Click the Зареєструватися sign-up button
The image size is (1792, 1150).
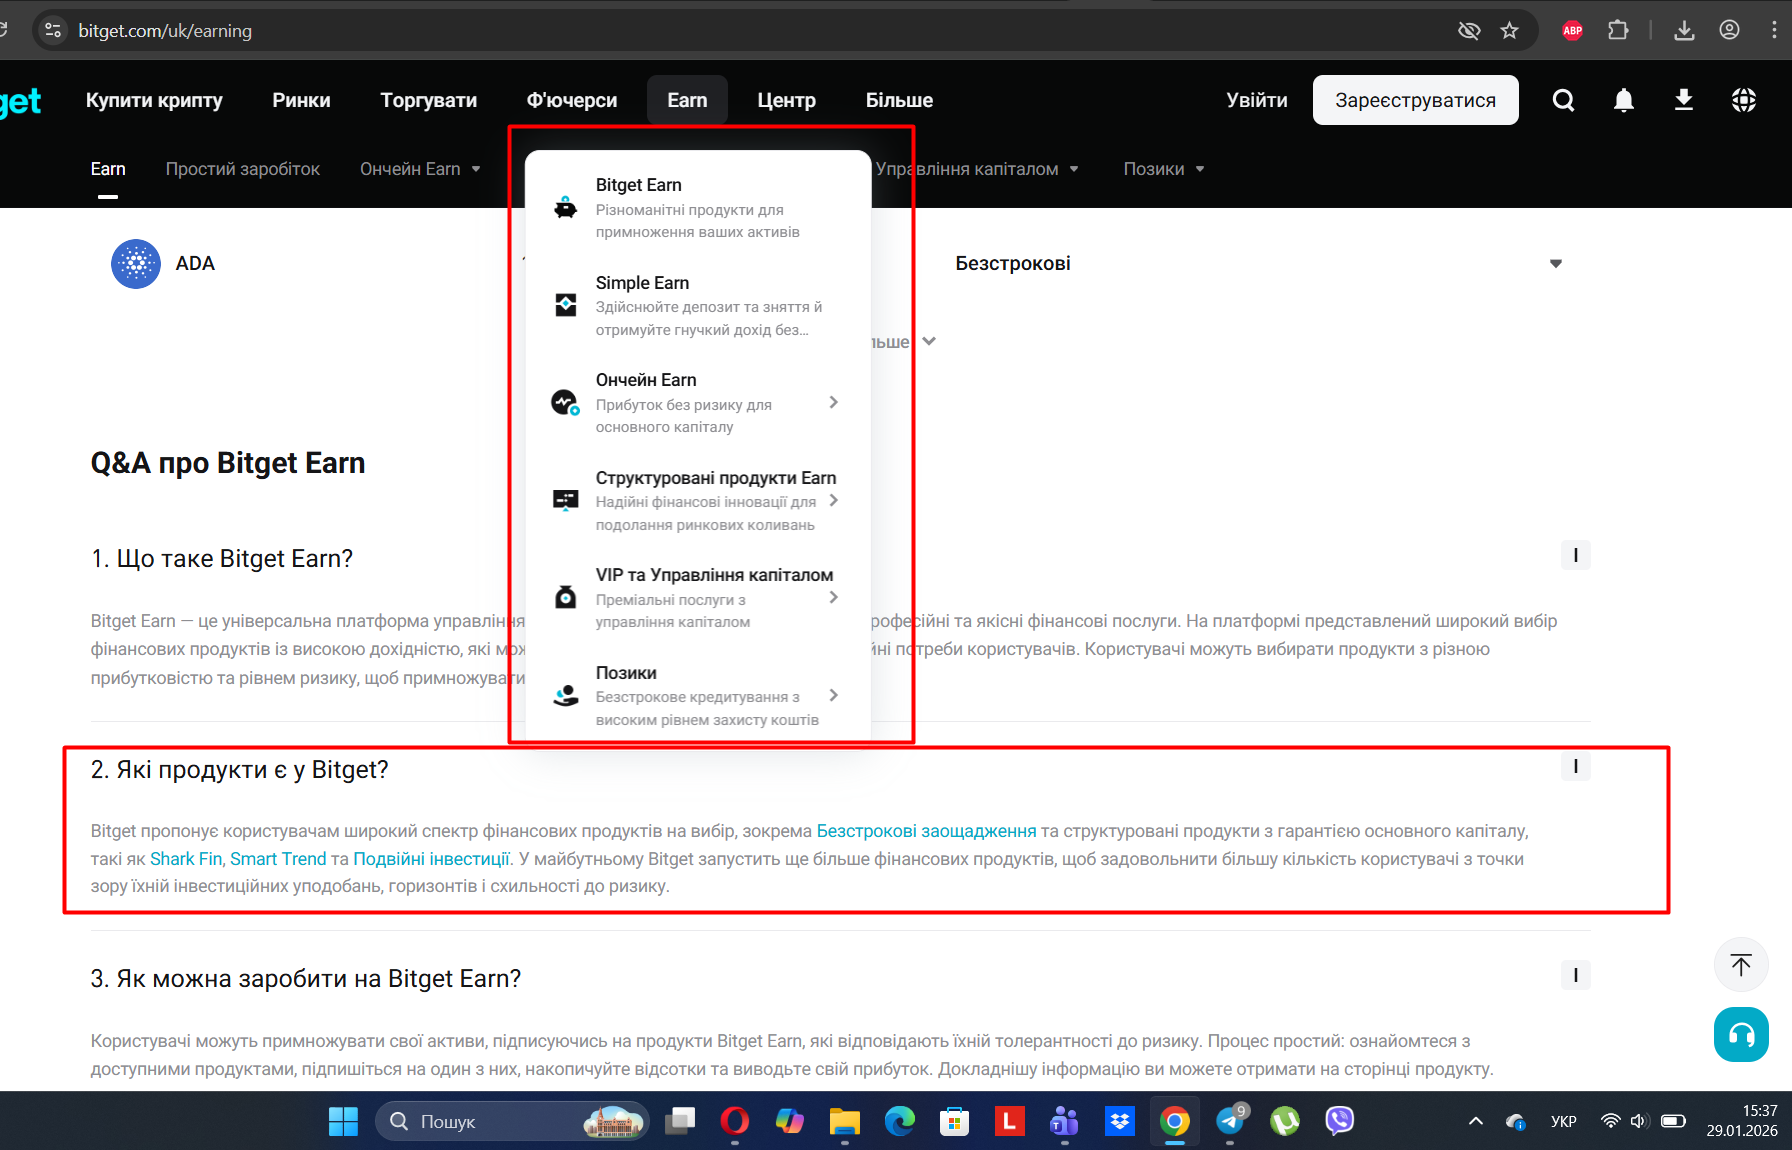(x=1416, y=100)
